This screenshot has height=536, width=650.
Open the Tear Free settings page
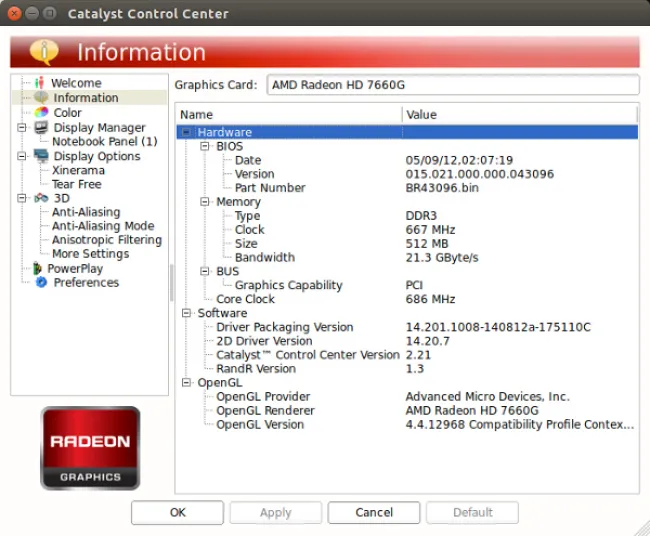click(x=77, y=184)
